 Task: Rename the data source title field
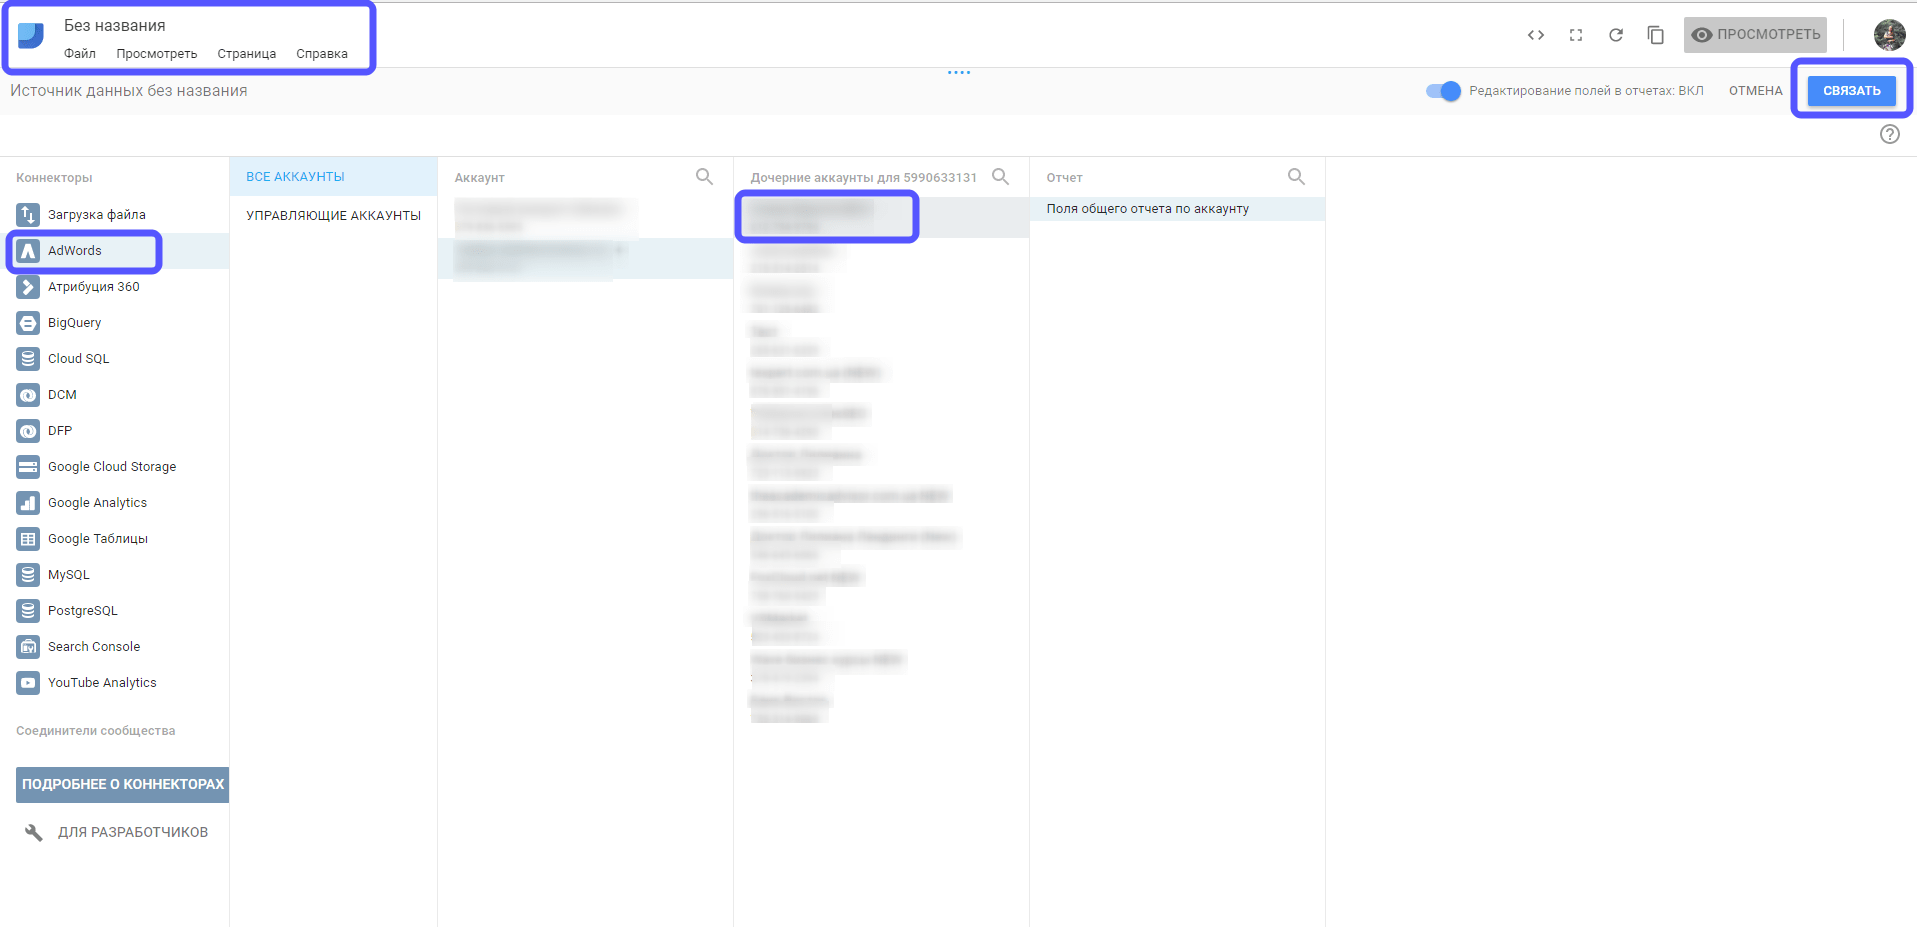pyautogui.click(x=129, y=91)
